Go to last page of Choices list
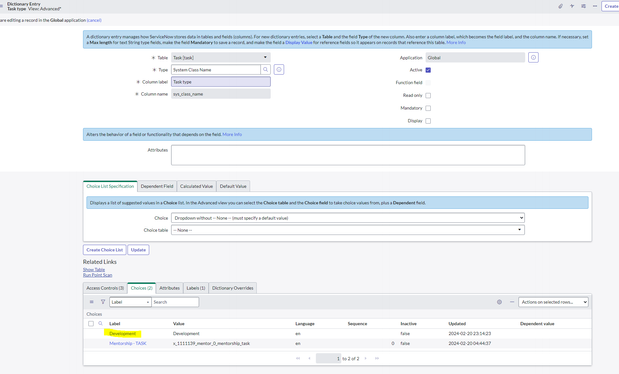Screen dimensions: 619x374 click(x=377, y=358)
